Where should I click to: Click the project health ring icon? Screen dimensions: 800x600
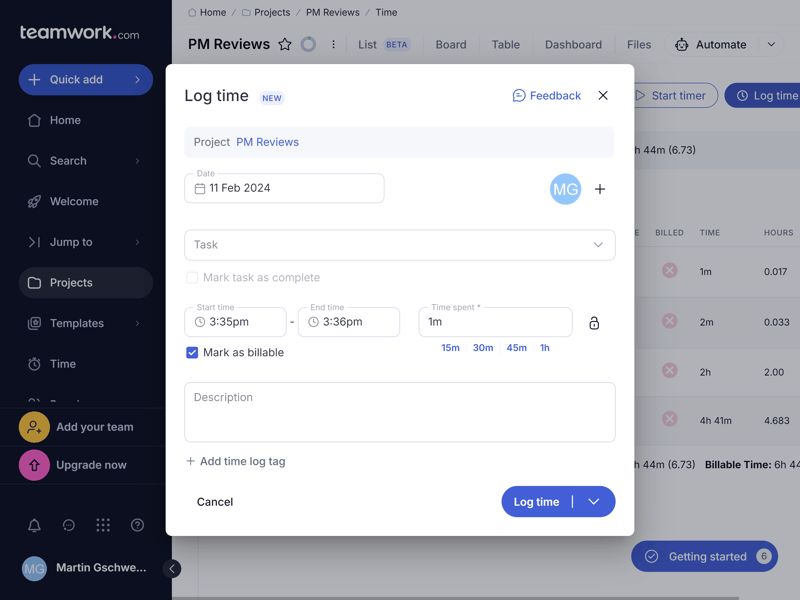pos(308,44)
